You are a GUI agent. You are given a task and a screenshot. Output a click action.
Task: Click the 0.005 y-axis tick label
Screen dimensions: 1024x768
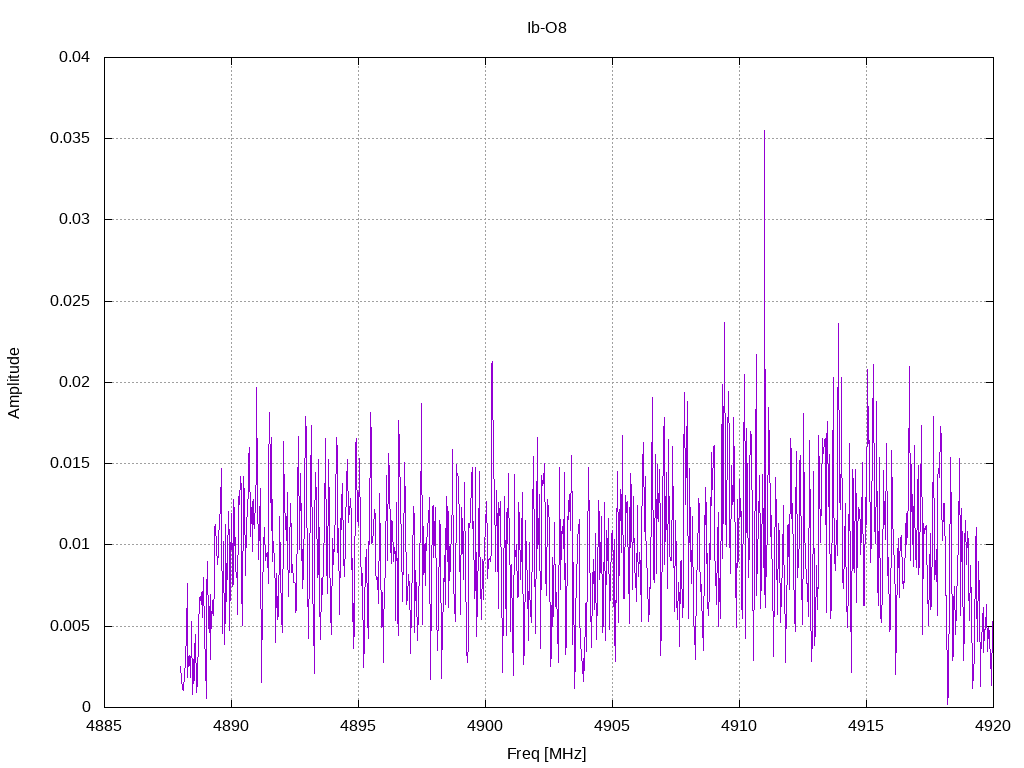[x=70, y=626]
